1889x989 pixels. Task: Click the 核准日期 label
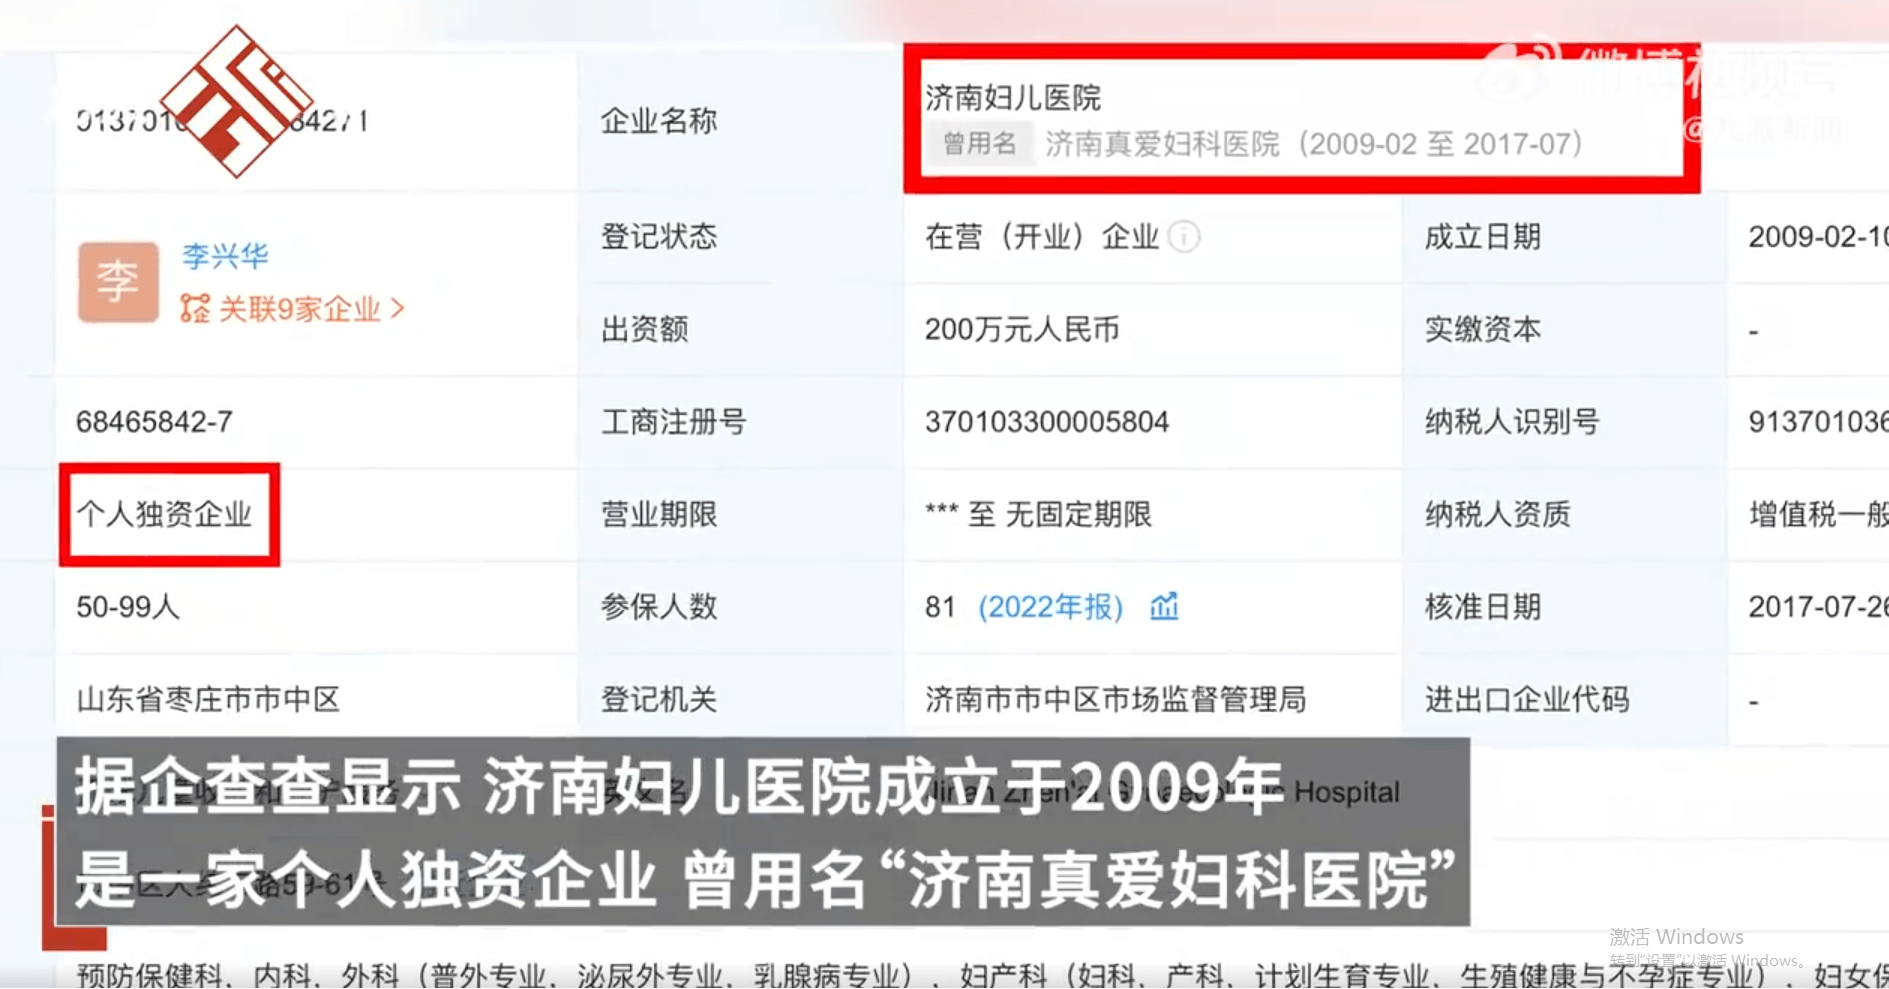coord(1482,606)
